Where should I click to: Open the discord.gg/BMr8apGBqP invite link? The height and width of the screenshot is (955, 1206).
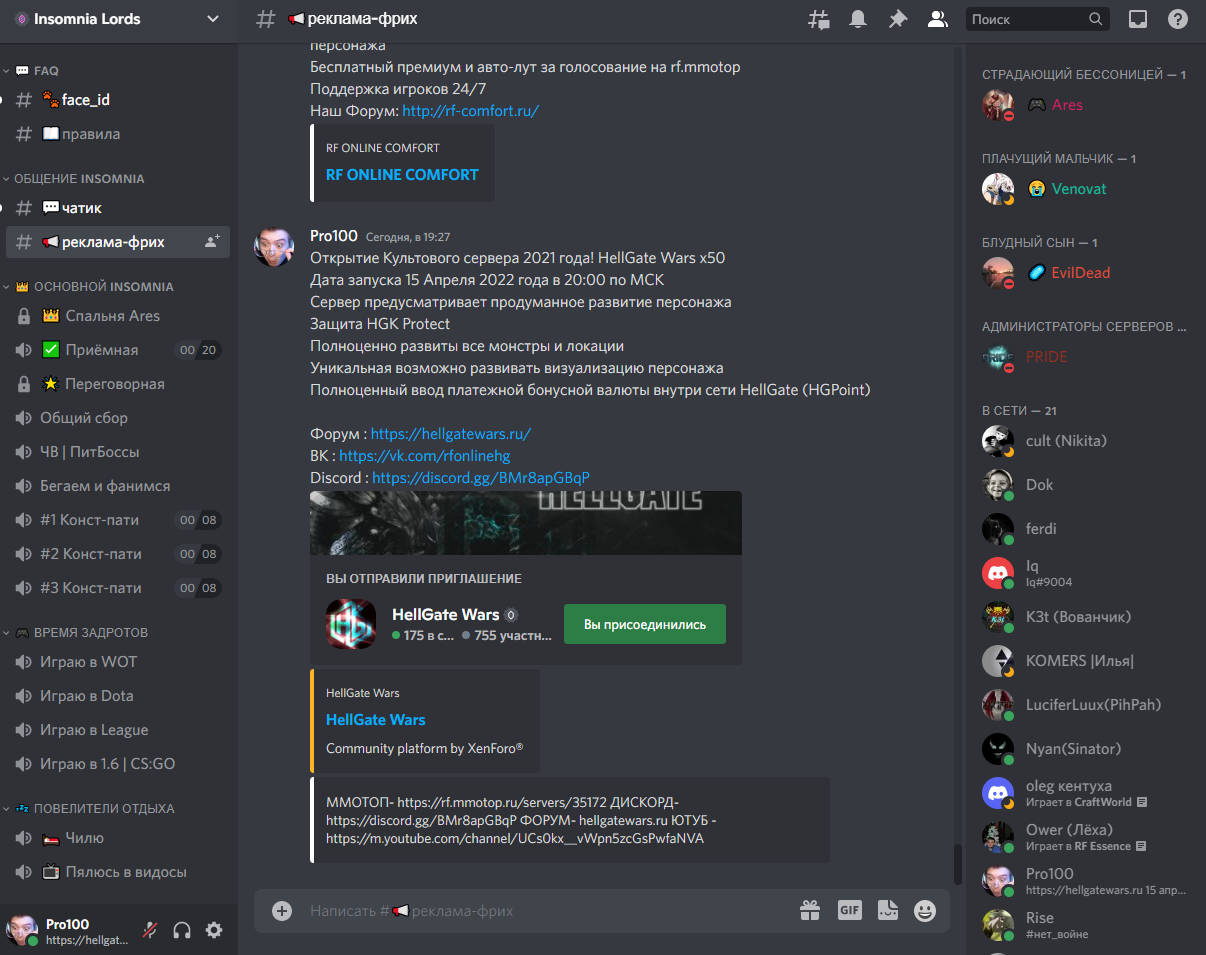tap(481, 478)
